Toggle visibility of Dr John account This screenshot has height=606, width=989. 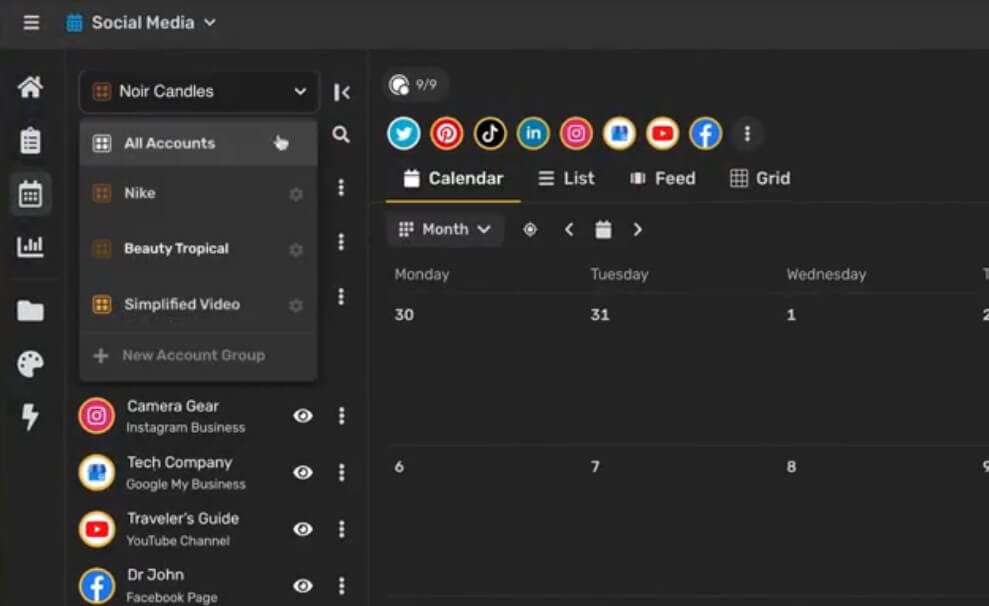coord(303,586)
